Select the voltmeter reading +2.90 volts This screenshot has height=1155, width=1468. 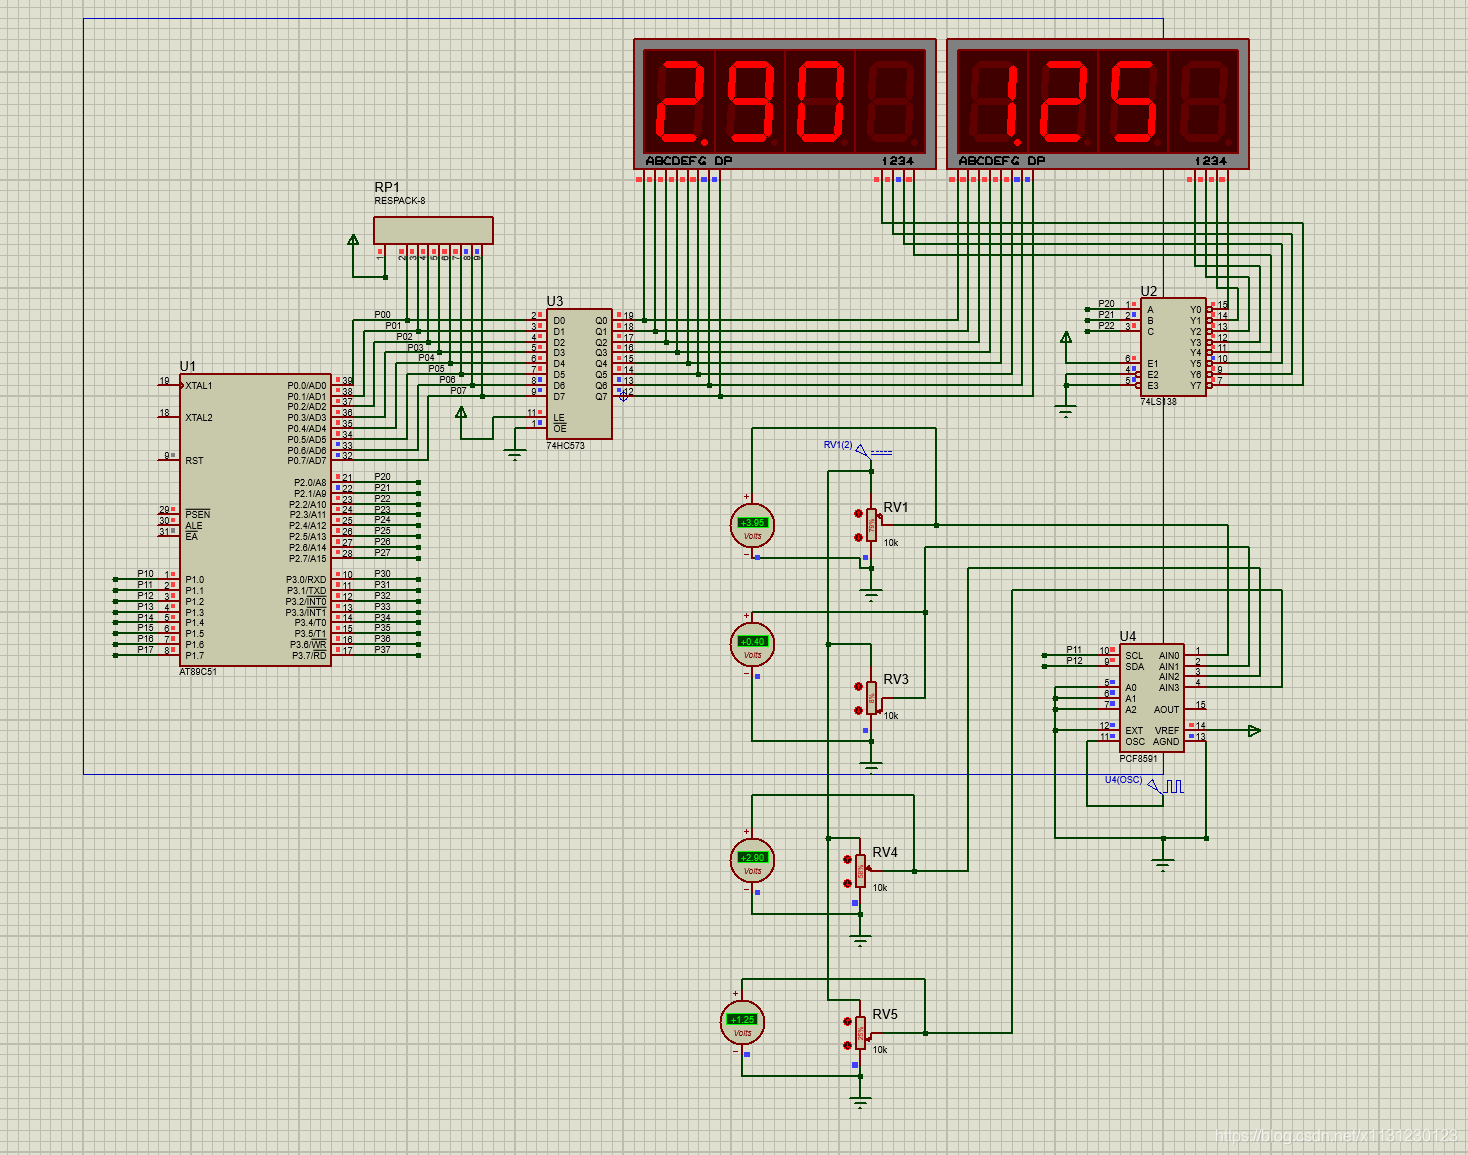click(752, 860)
